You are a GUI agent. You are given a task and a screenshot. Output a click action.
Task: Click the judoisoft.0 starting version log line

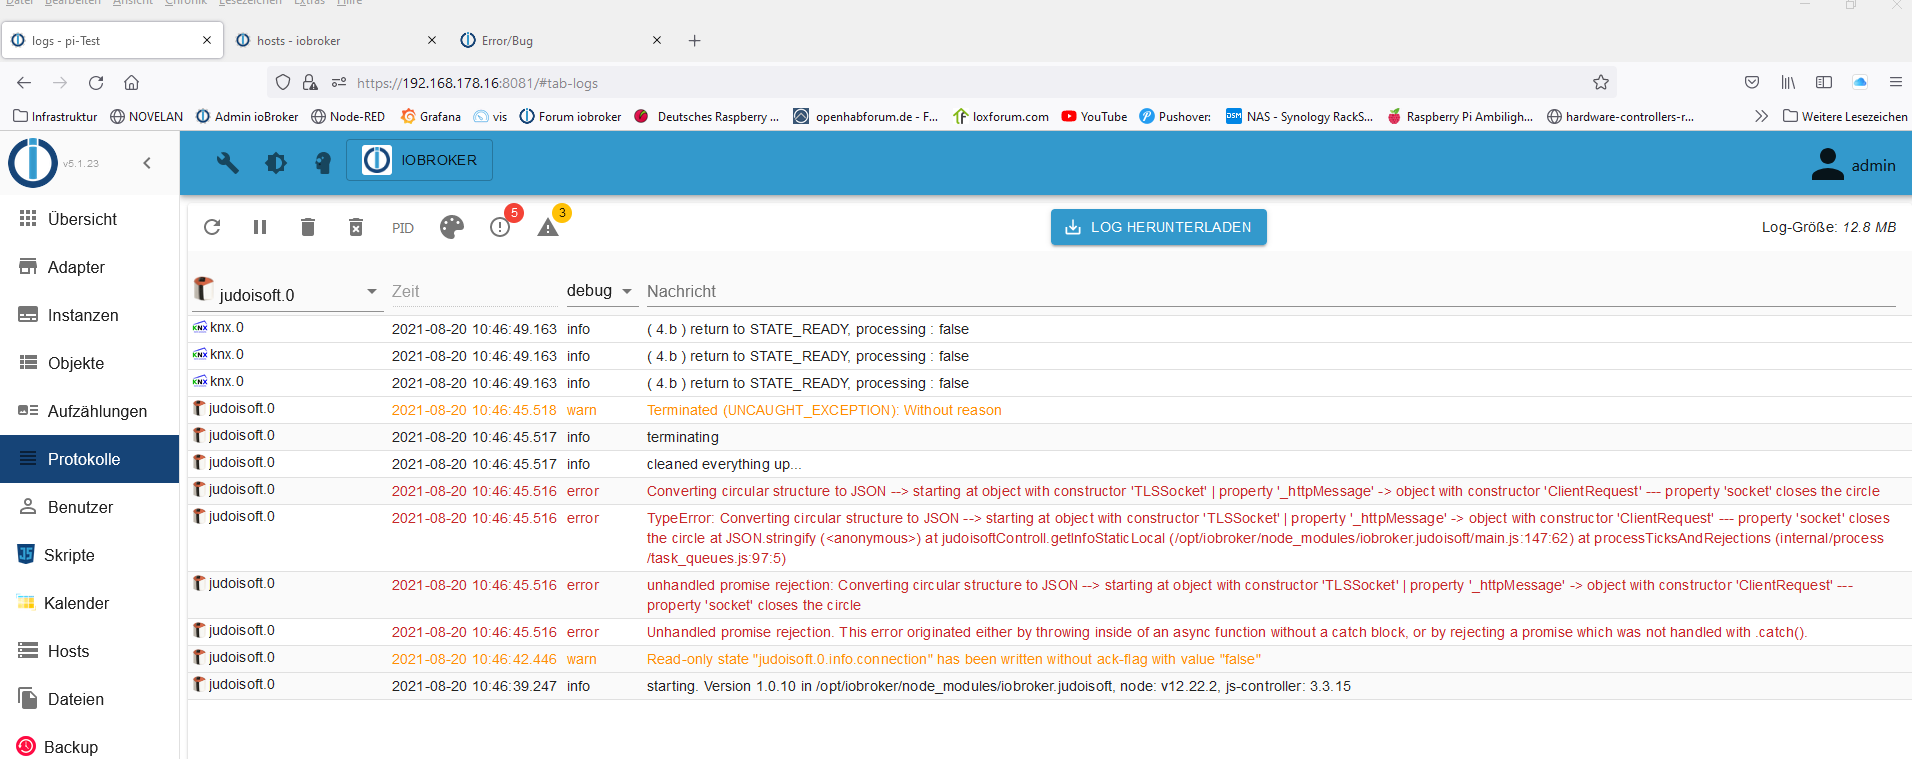click(x=998, y=686)
